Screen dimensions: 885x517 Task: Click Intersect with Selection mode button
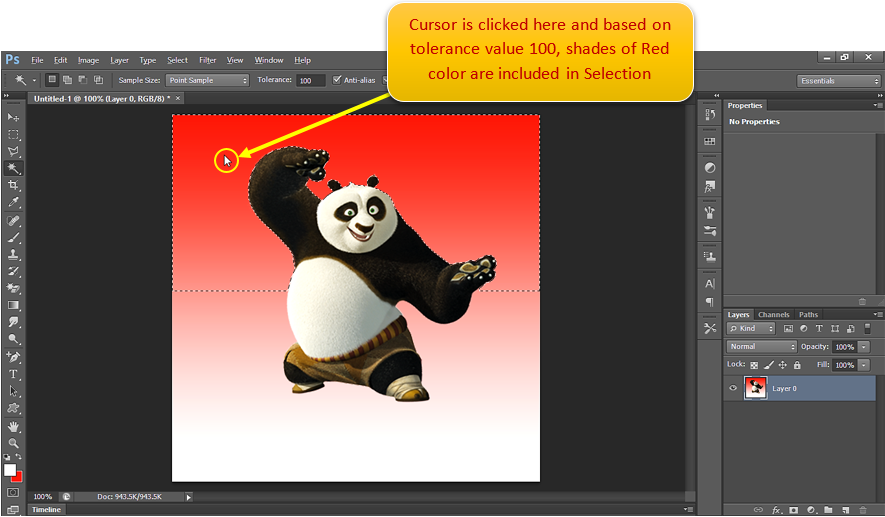(98, 80)
